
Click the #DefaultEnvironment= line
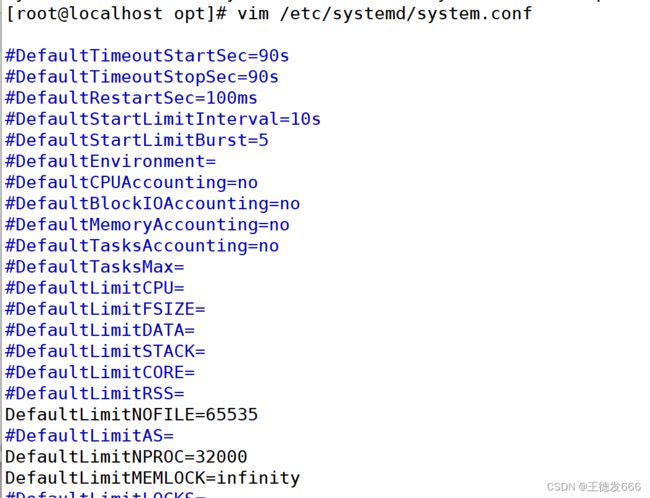(110, 161)
